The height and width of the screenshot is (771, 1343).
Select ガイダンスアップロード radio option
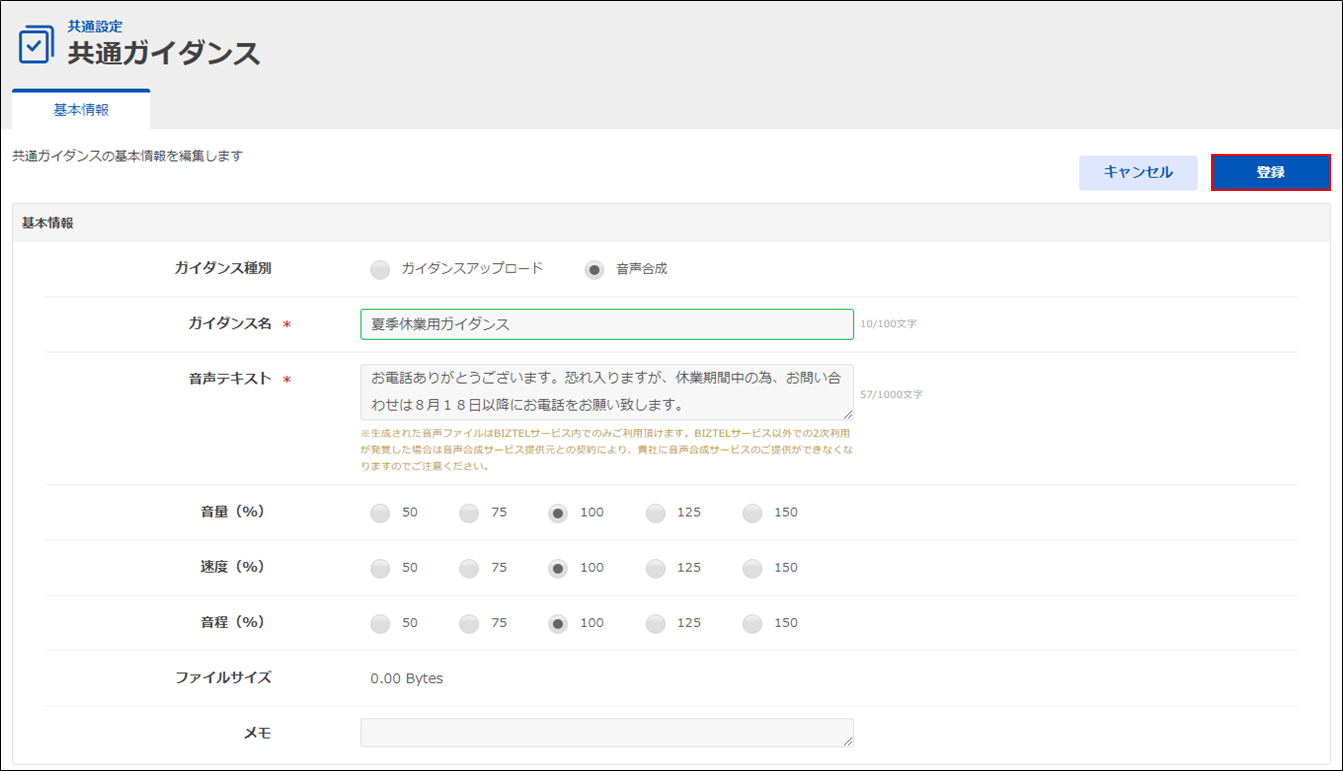pyautogui.click(x=380, y=269)
